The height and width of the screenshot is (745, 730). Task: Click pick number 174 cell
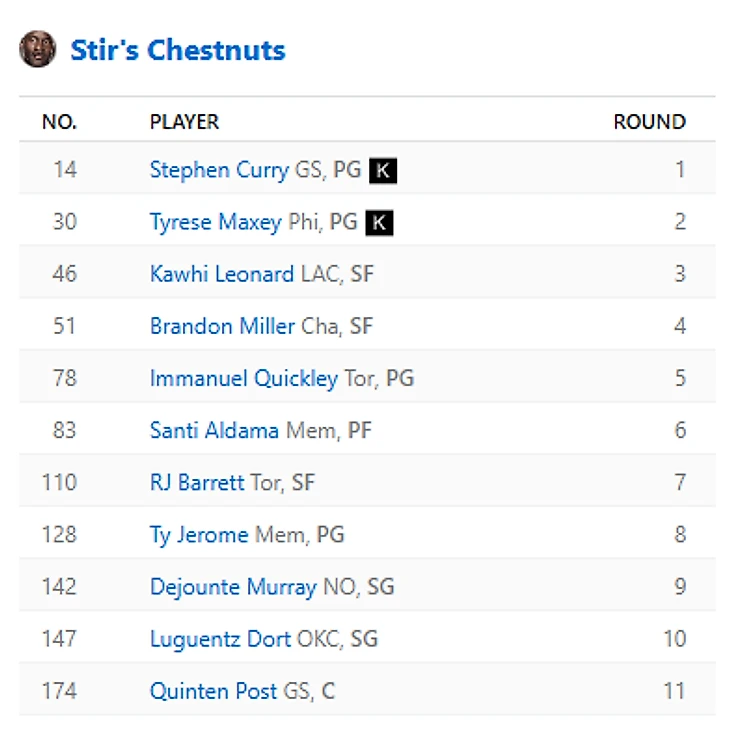pos(59,690)
